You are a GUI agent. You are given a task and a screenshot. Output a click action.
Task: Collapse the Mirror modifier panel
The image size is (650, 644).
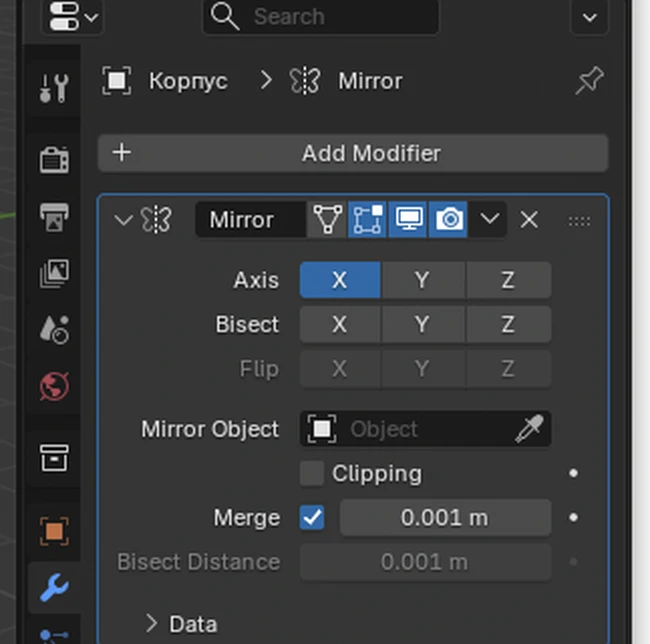point(123,220)
